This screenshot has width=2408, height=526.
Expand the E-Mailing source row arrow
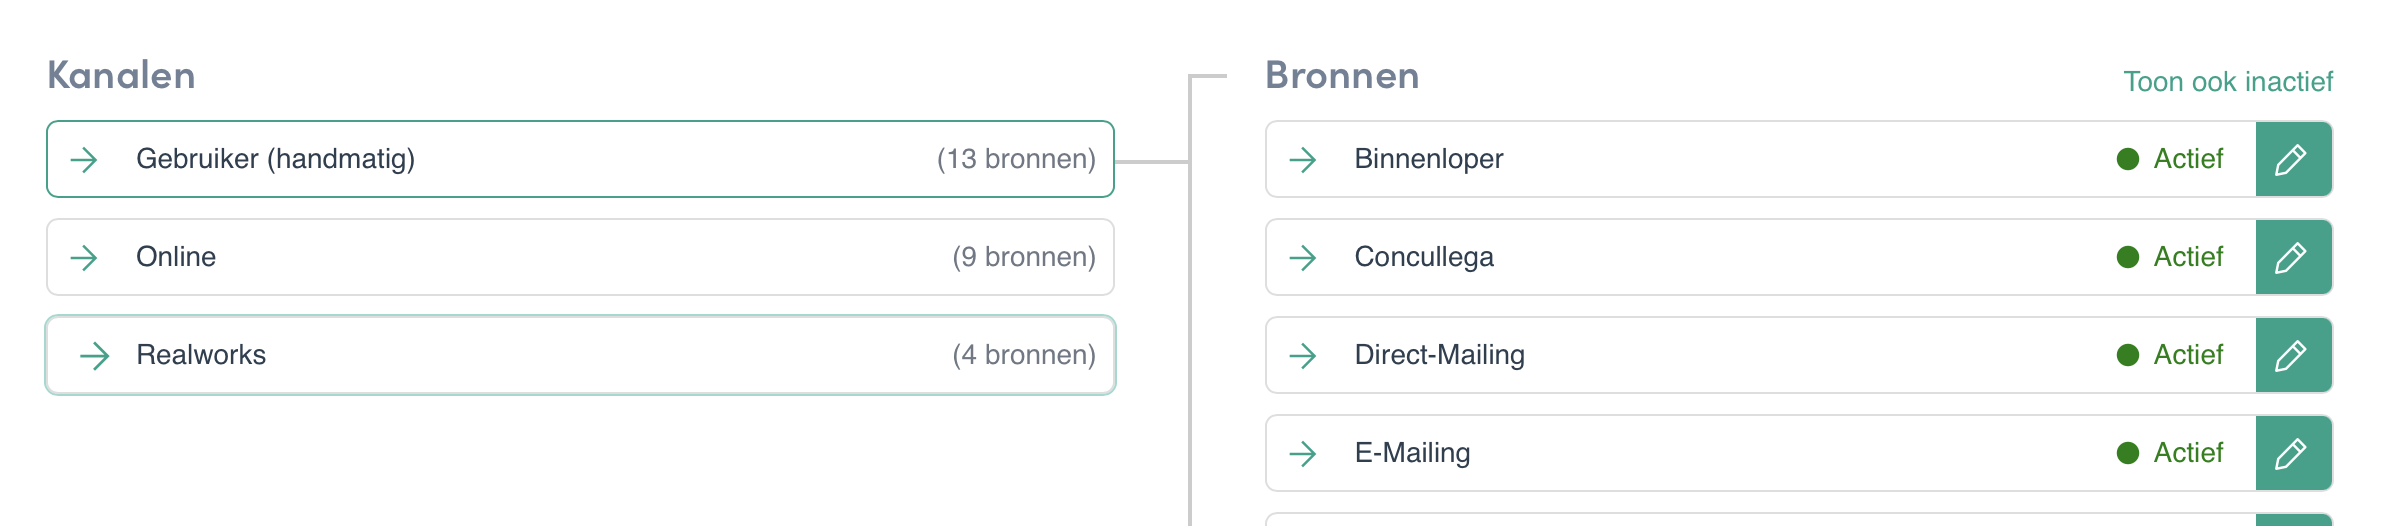(x=1302, y=453)
